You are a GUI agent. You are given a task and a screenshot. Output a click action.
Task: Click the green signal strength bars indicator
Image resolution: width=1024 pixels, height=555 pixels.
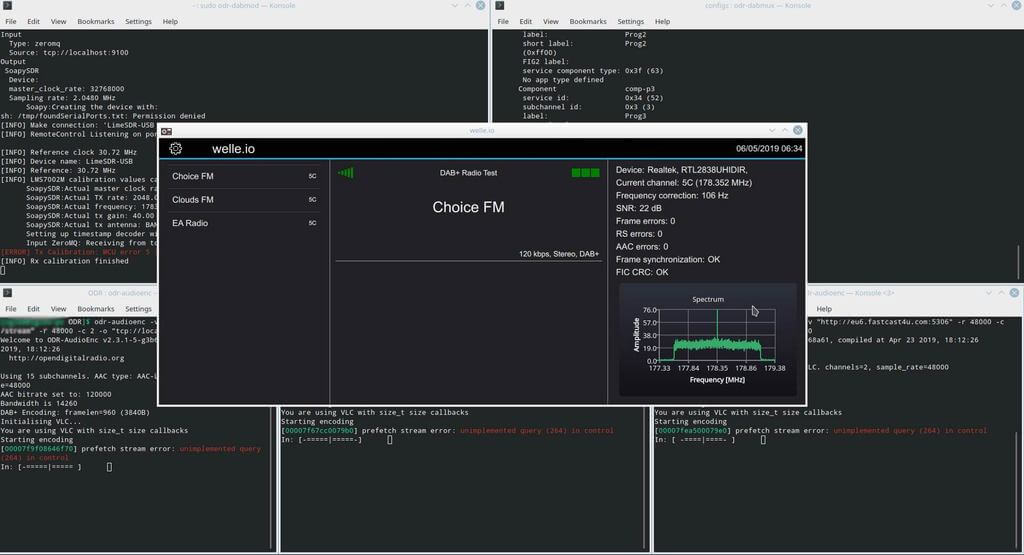pyautogui.click(x=346, y=173)
